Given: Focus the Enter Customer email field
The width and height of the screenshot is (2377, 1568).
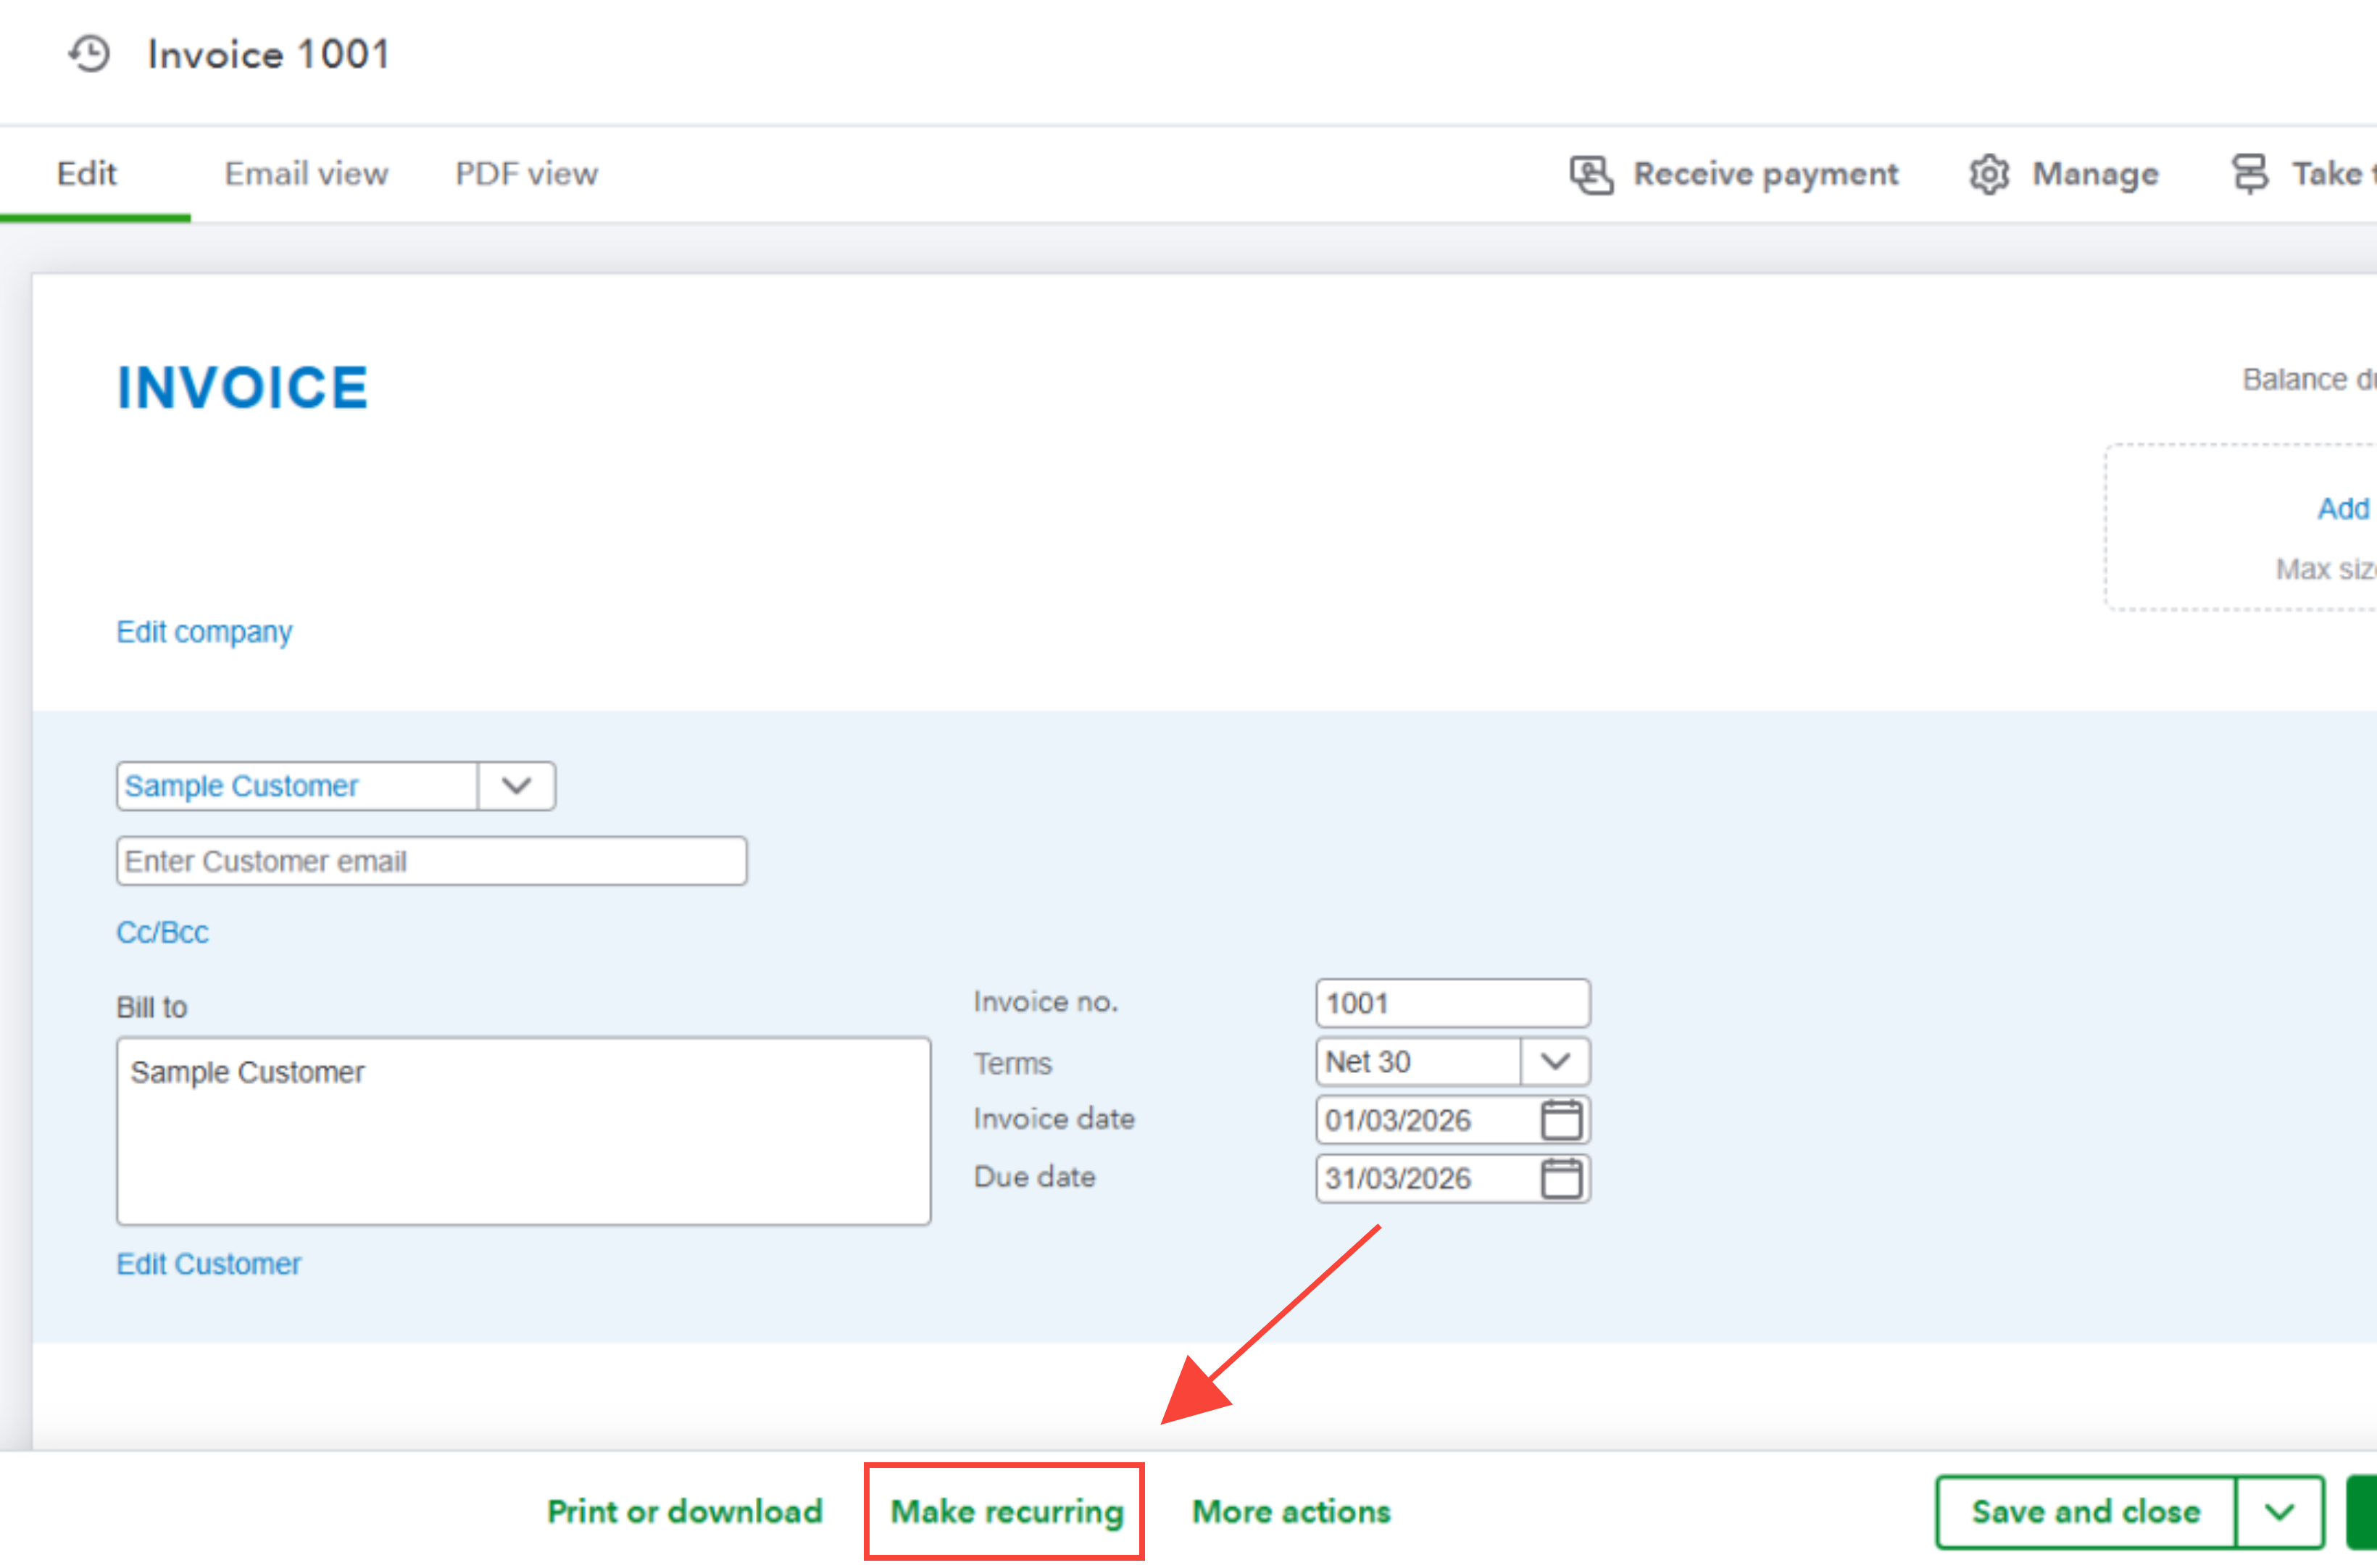Looking at the screenshot, I should point(431,861).
